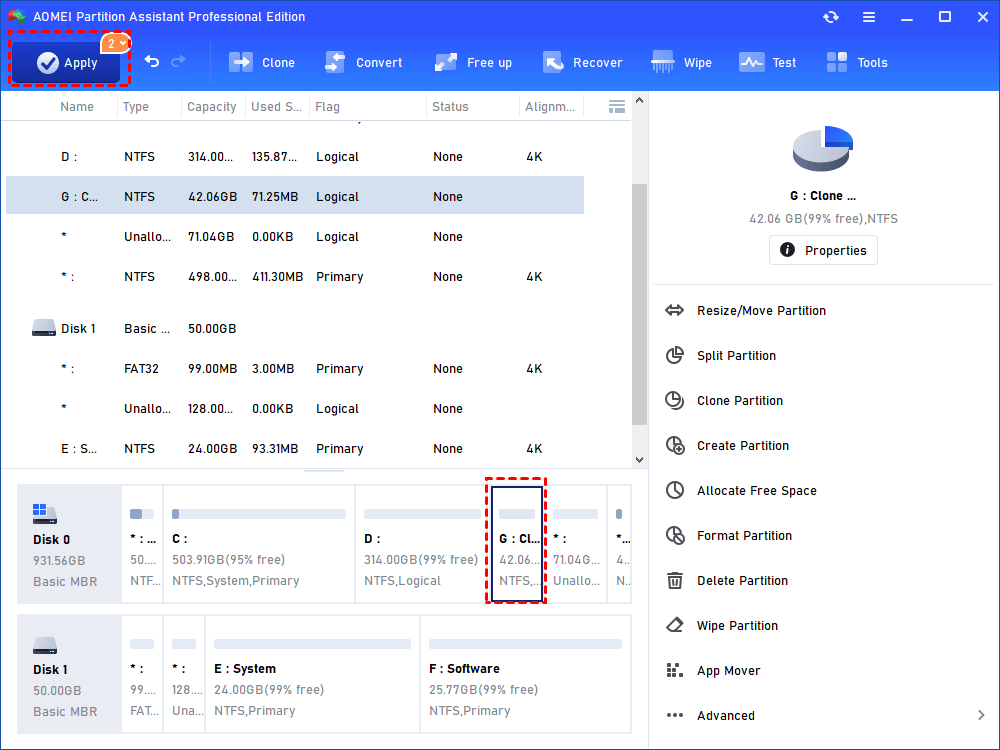Select 71.04GB unallocated block on Disk 0
The image size is (1000, 750).
(x=575, y=544)
